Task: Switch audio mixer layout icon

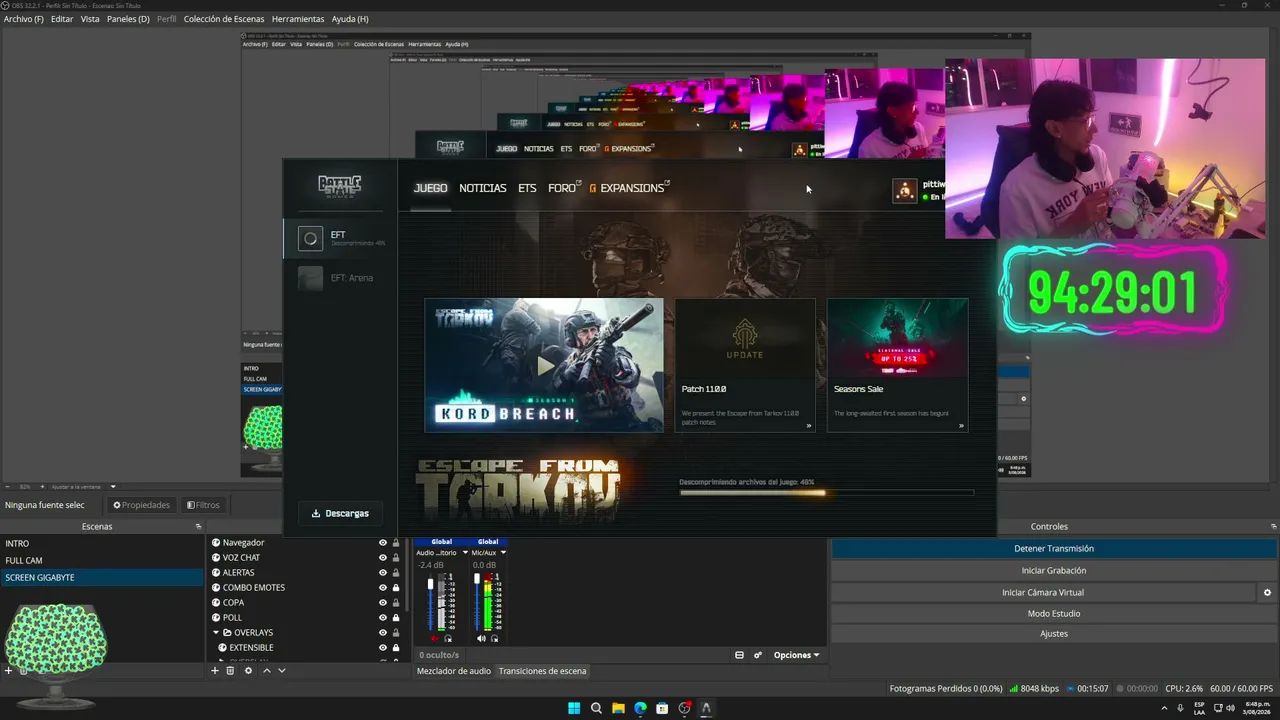Action: tap(739, 655)
